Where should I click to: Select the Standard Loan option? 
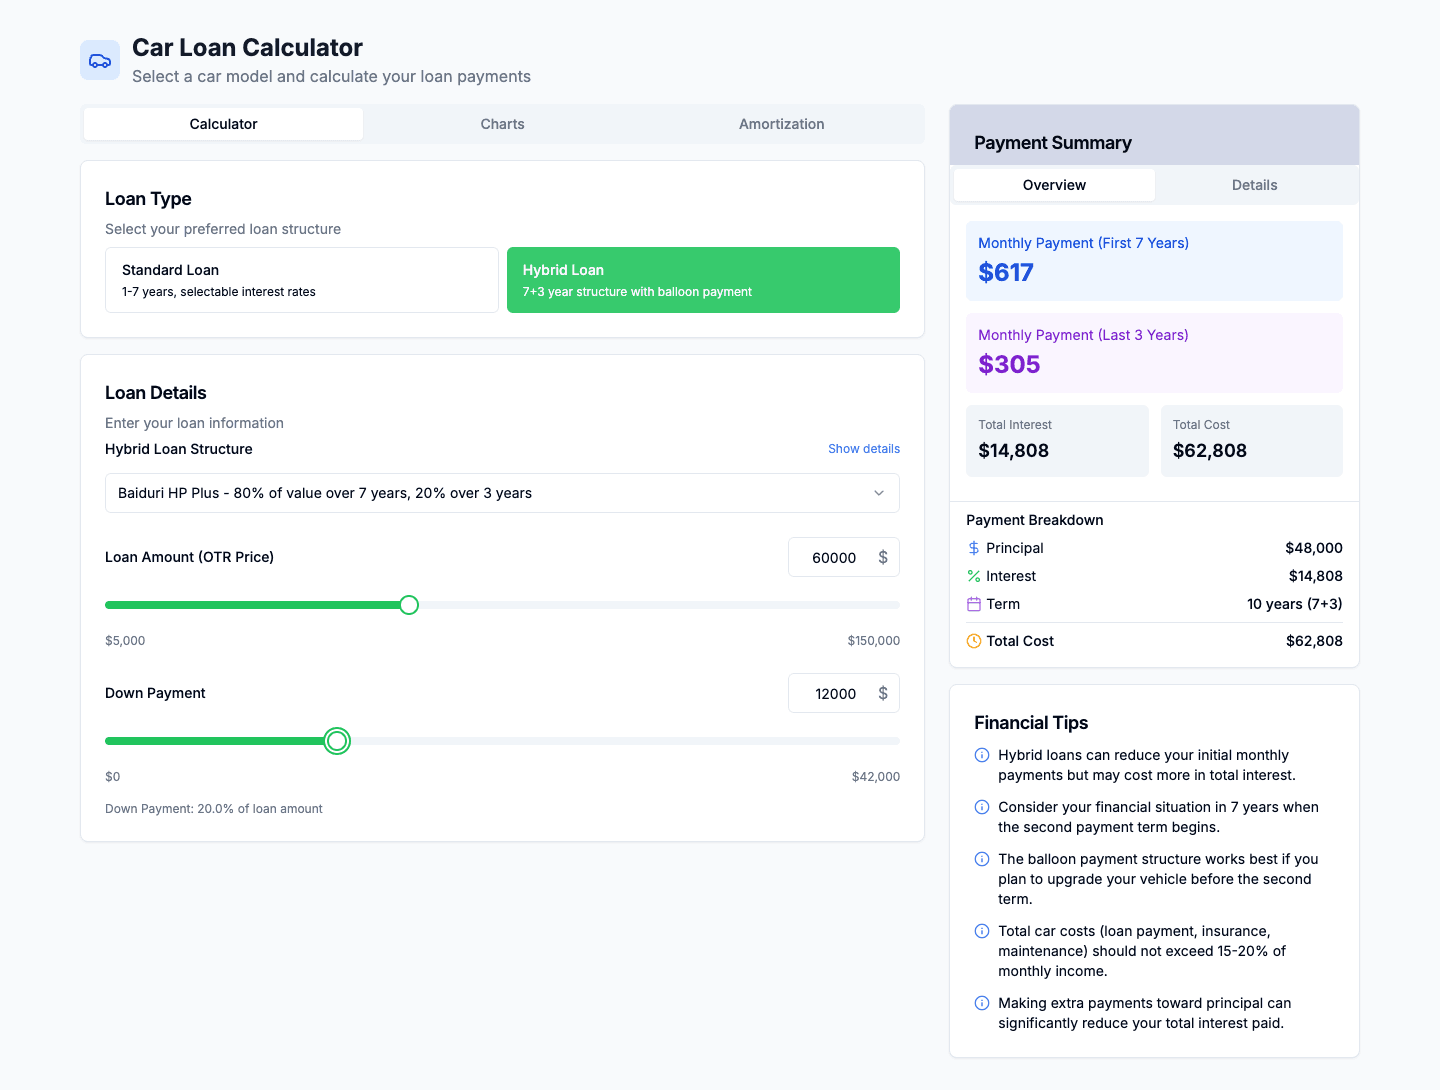(x=302, y=280)
